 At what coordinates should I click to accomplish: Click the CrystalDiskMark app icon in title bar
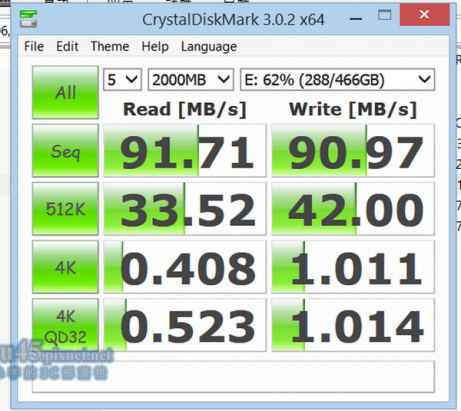pyautogui.click(x=28, y=19)
